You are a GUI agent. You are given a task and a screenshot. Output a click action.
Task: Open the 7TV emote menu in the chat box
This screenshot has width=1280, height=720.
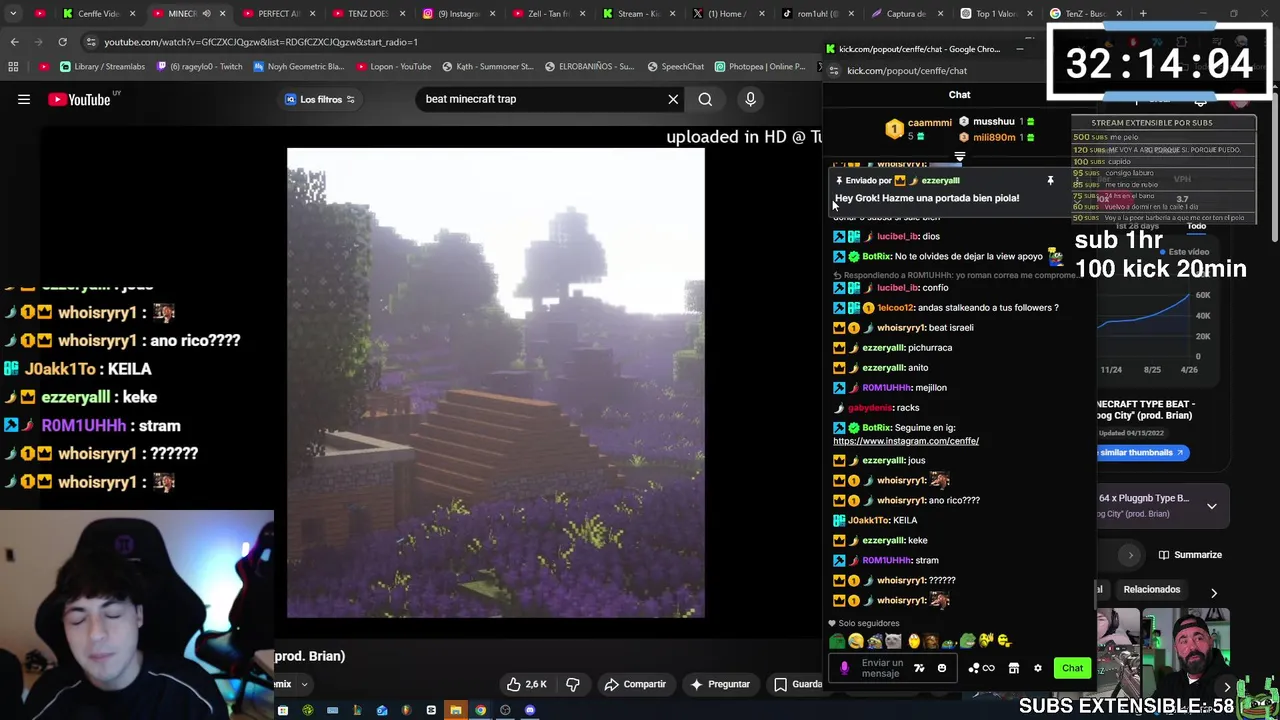[919, 668]
